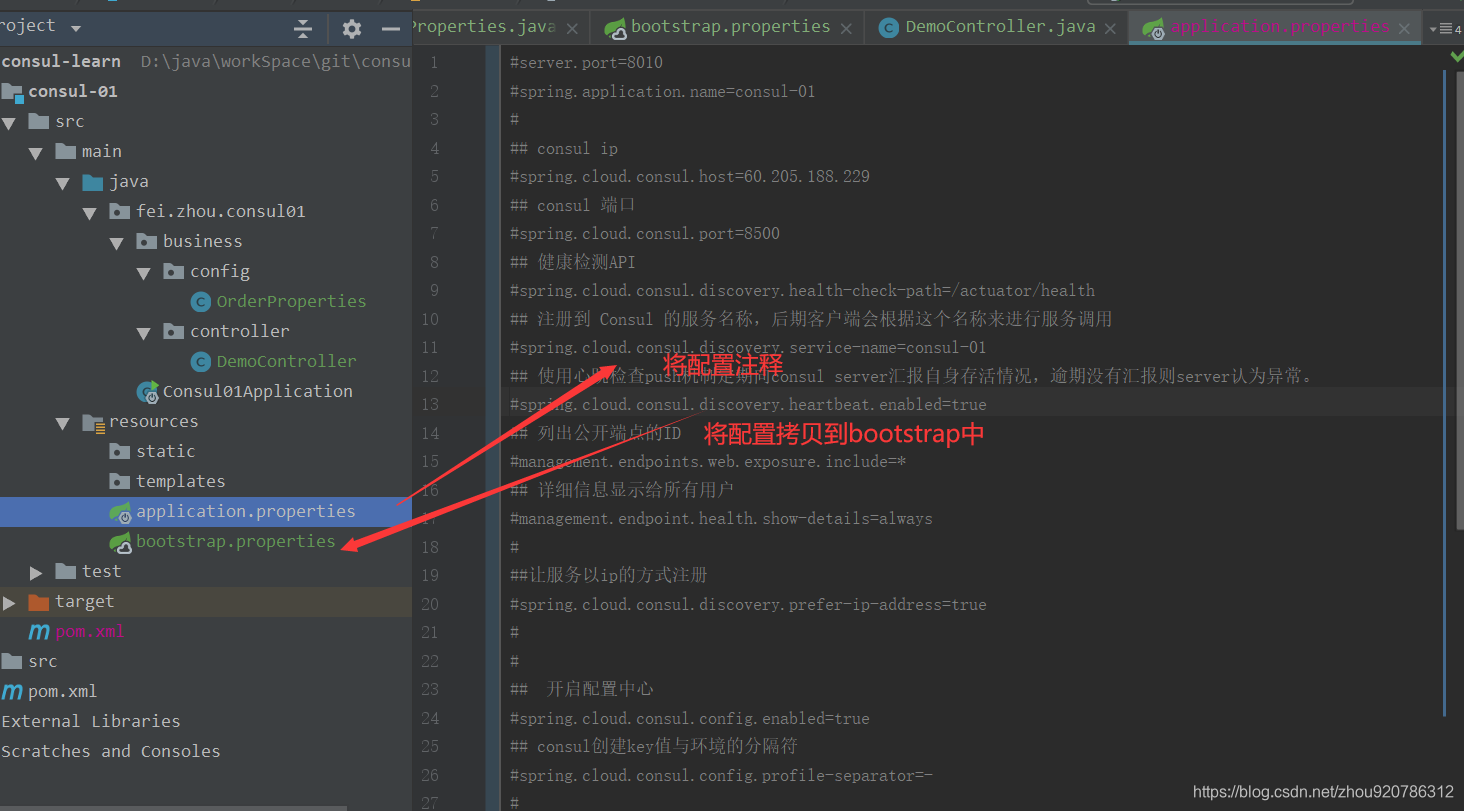Collapse the java folder
This screenshot has height=811, width=1464.
(63, 183)
